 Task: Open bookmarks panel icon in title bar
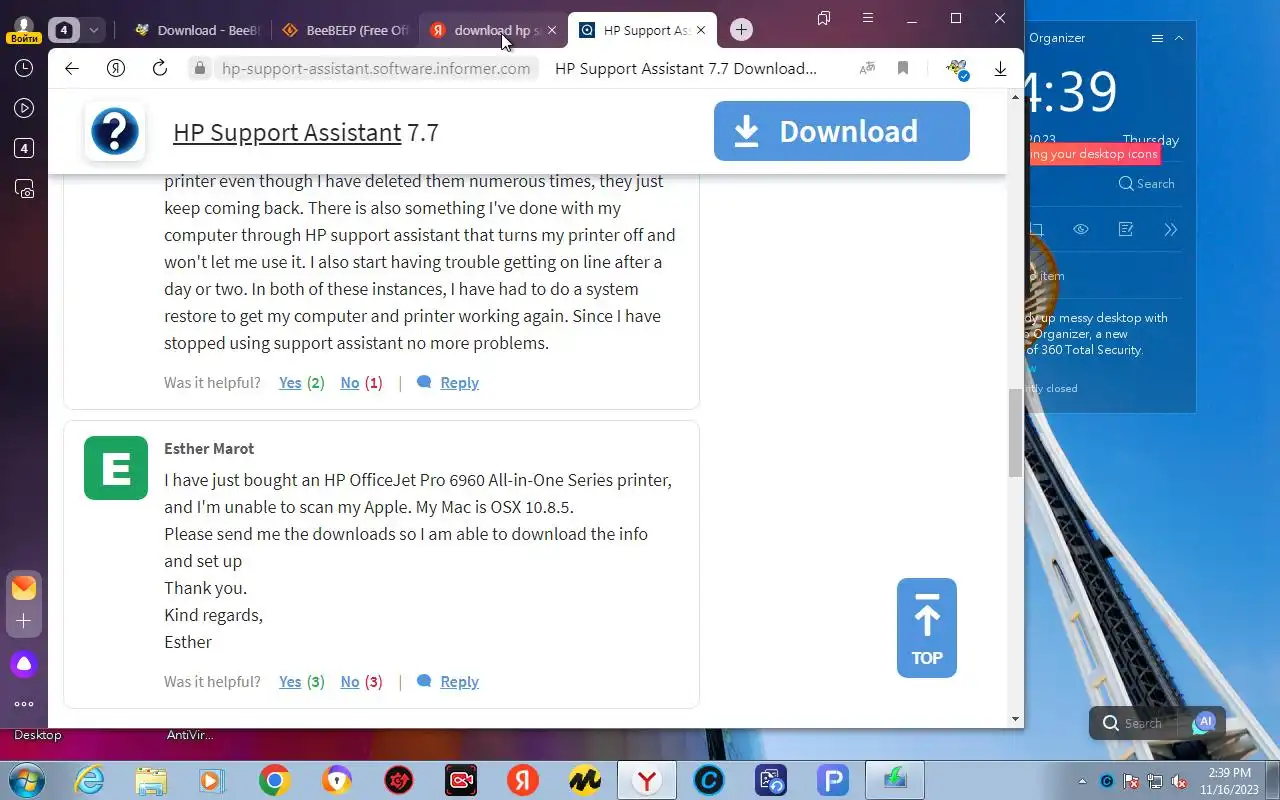click(x=824, y=18)
